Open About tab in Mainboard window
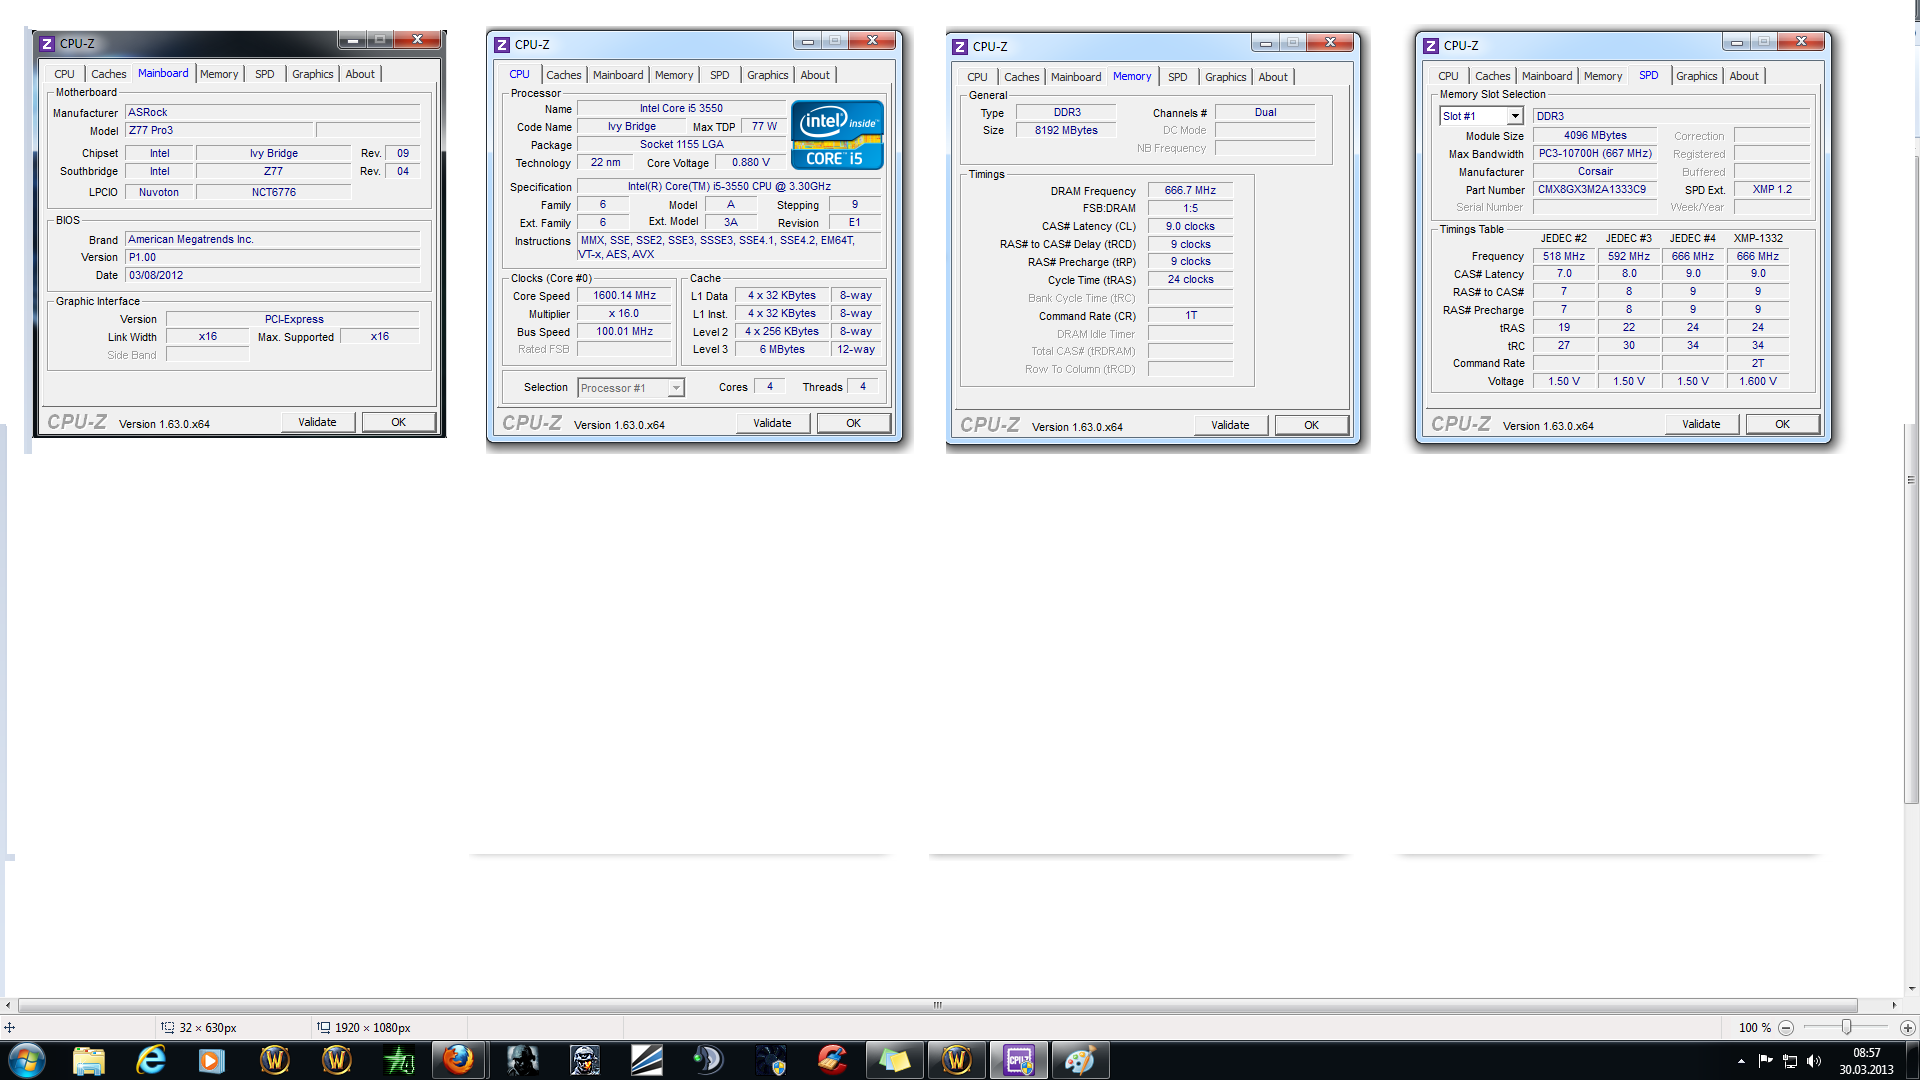1920x1080 pixels. 360,74
